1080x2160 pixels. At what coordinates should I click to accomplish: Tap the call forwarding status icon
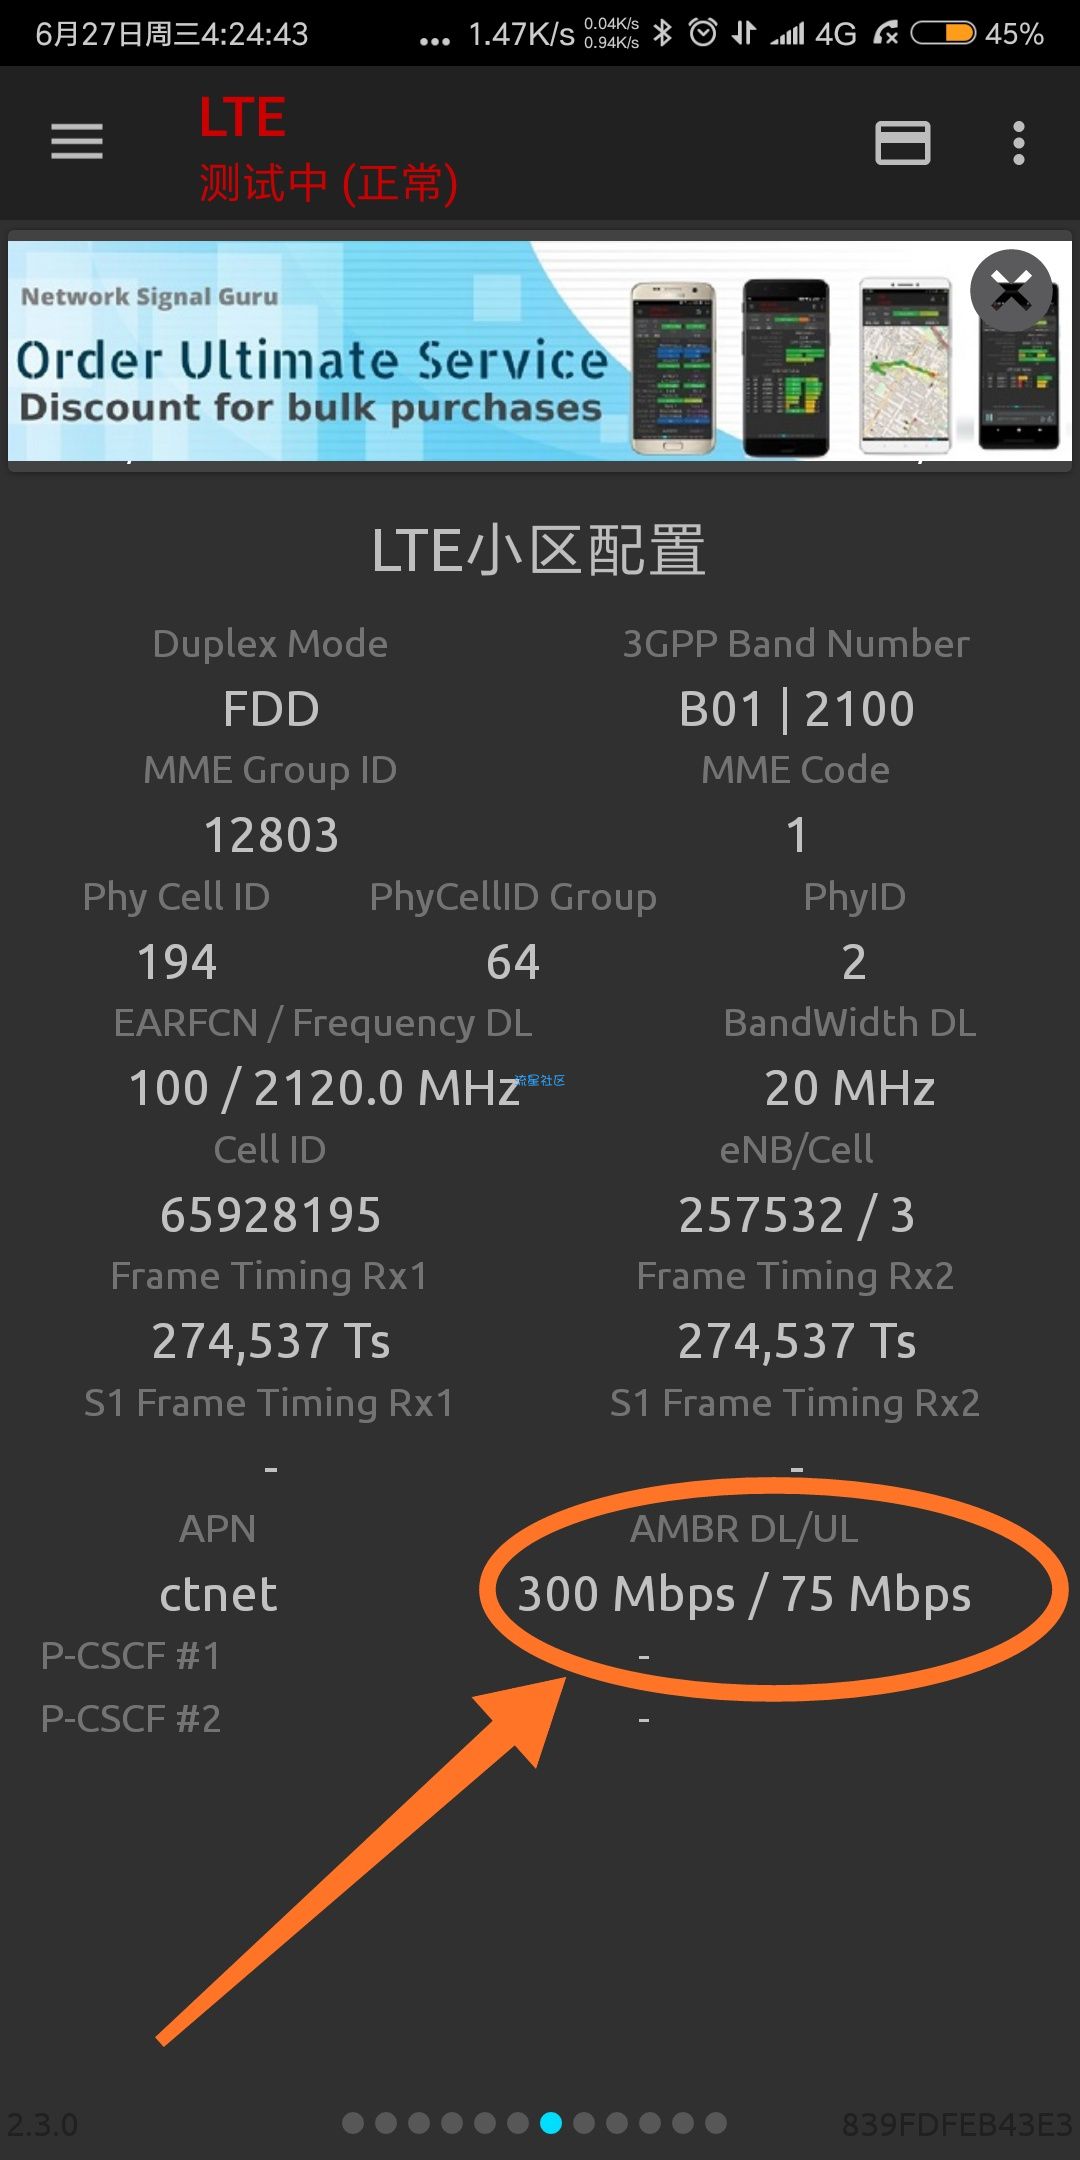(x=885, y=34)
